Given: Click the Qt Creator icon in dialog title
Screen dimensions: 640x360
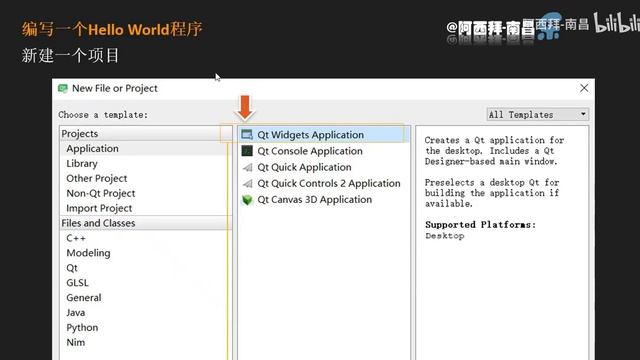Looking at the screenshot, I should coord(62,88).
